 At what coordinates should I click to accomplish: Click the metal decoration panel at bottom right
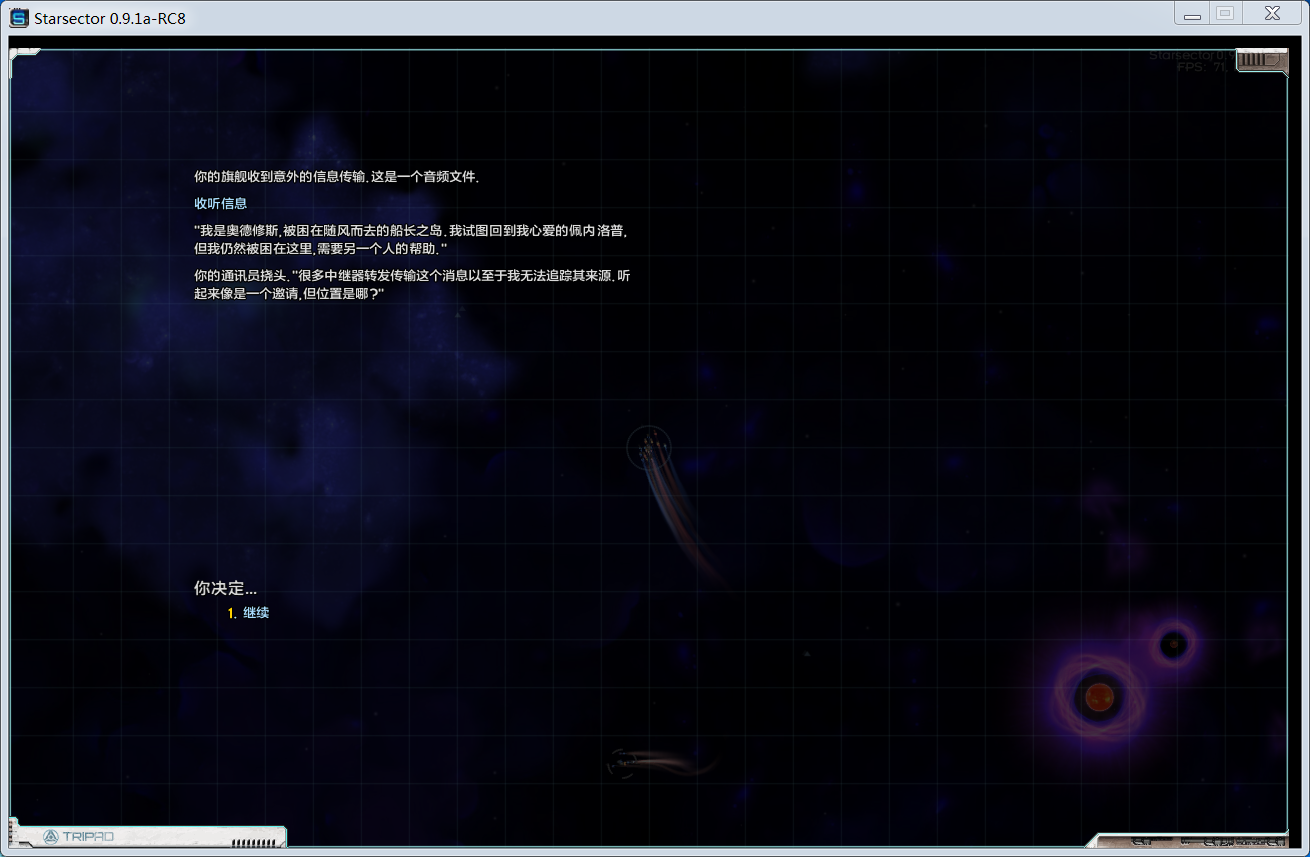point(1190,840)
